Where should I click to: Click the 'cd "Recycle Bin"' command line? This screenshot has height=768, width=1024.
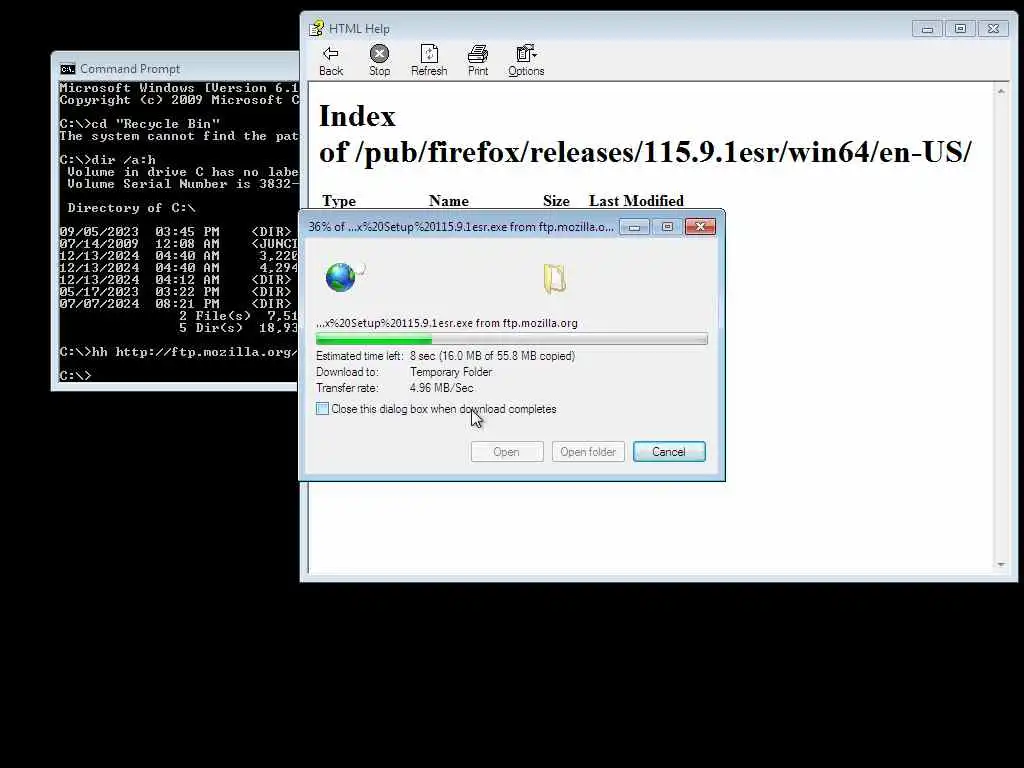(139, 123)
